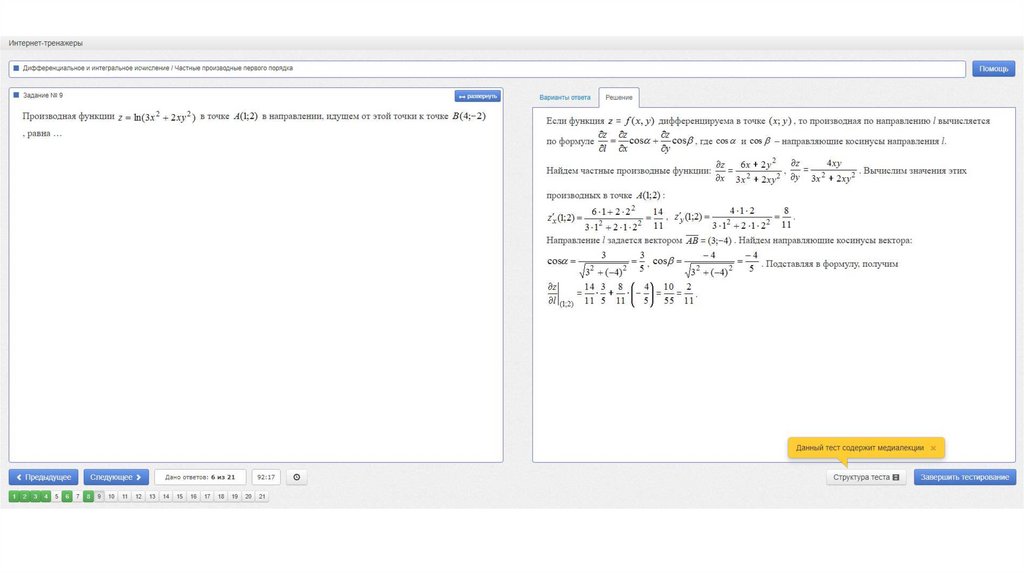Viewport: 1024px width, 574px height.
Task: Click the clock timer icon button
Action: coord(297,478)
